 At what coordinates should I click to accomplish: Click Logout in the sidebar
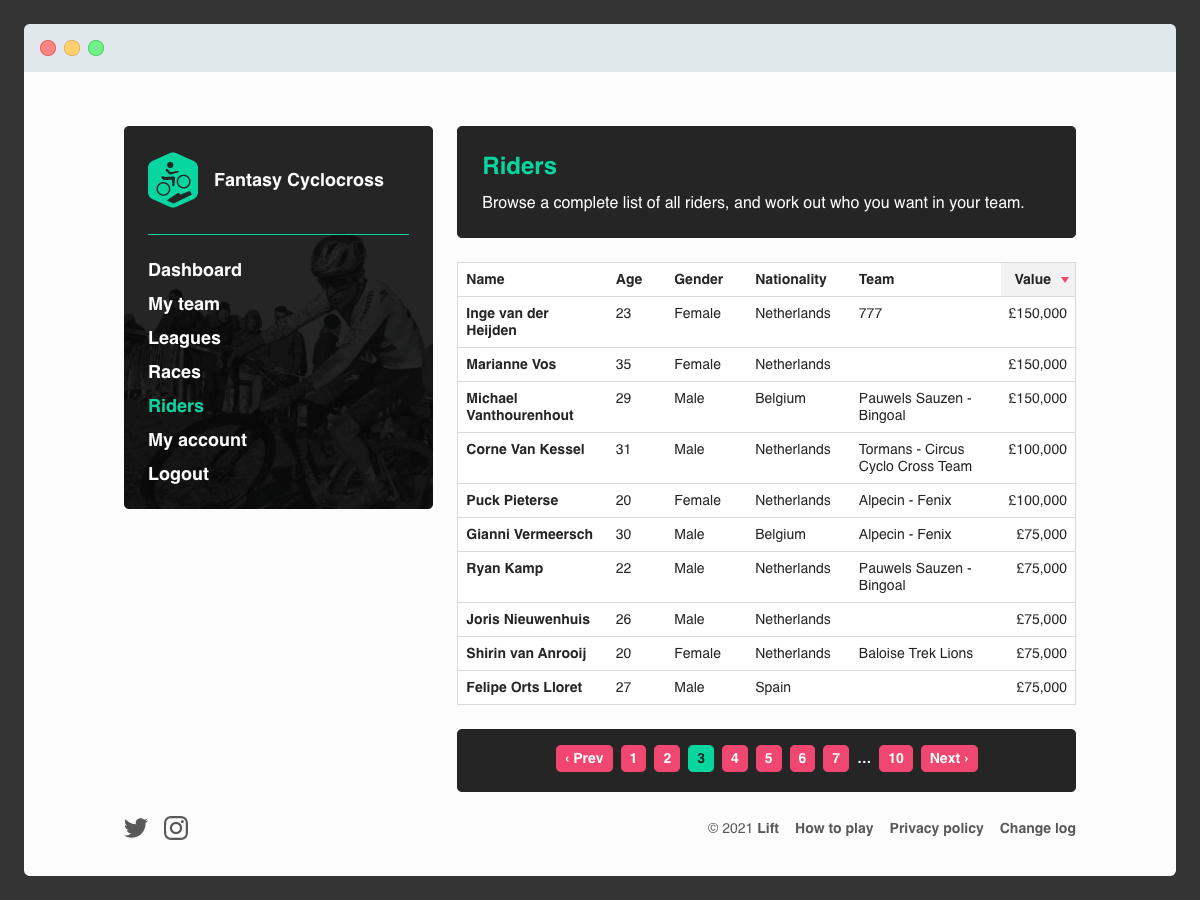[178, 474]
